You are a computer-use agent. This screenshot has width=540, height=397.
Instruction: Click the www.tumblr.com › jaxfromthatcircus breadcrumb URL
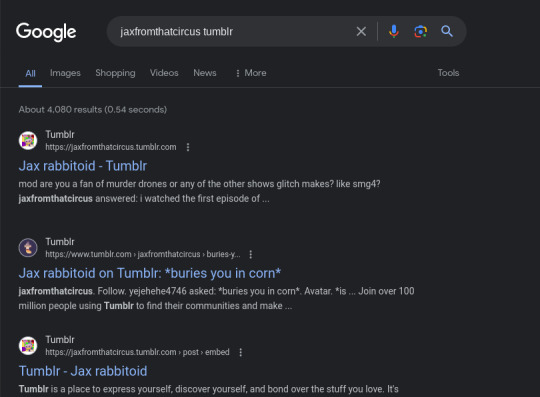coord(143,254)
